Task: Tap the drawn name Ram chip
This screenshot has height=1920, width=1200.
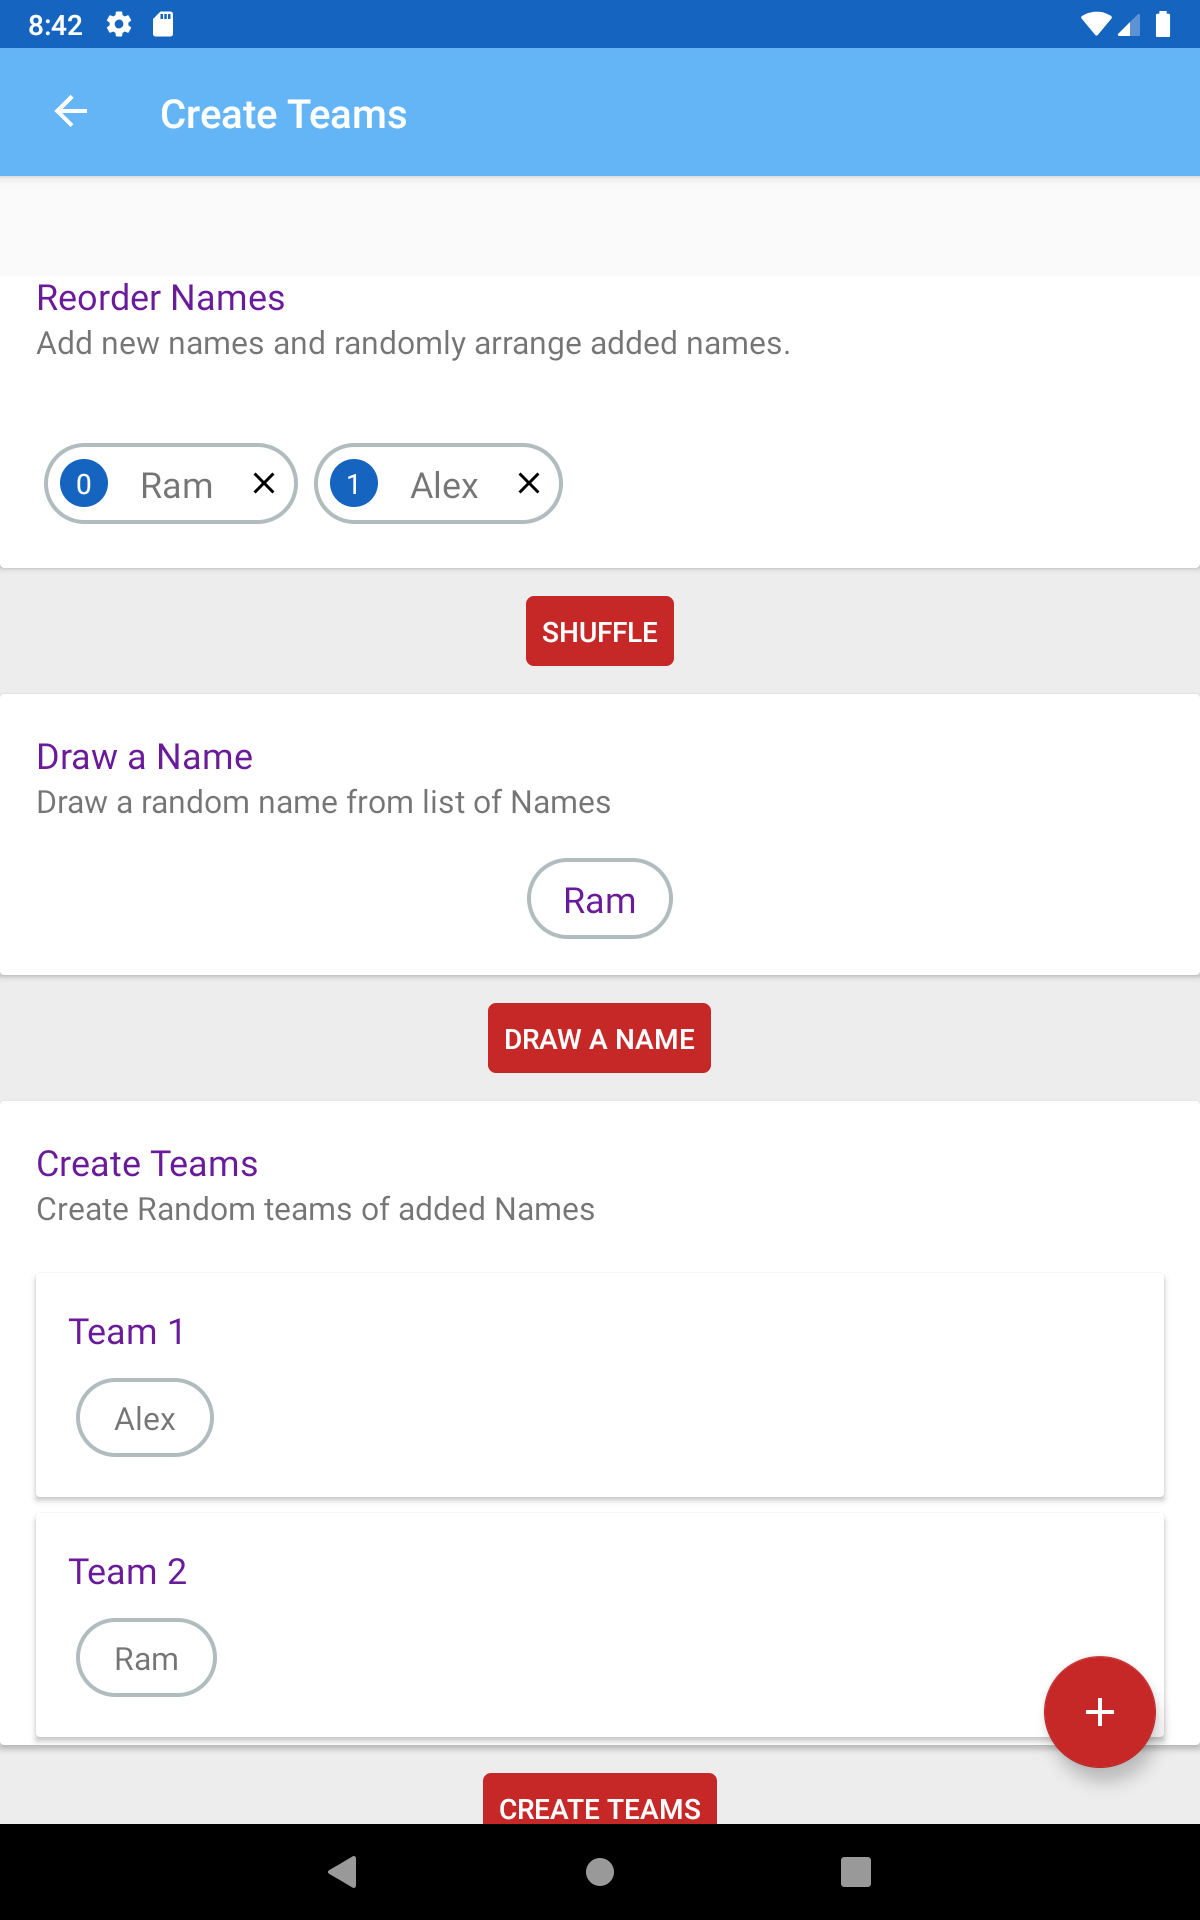Action: tap(600, 899)
